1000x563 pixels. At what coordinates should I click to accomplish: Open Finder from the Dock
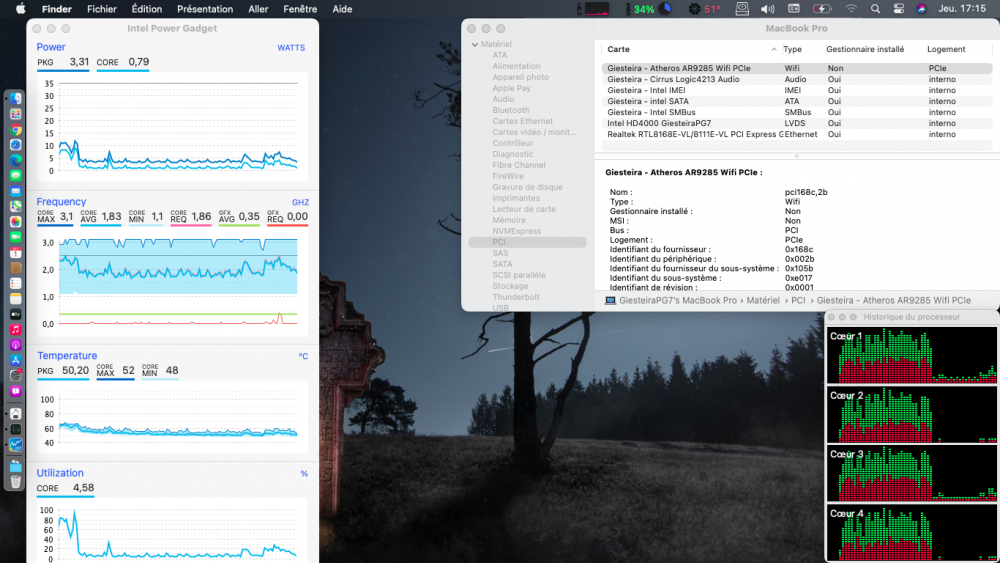point(15,99)
